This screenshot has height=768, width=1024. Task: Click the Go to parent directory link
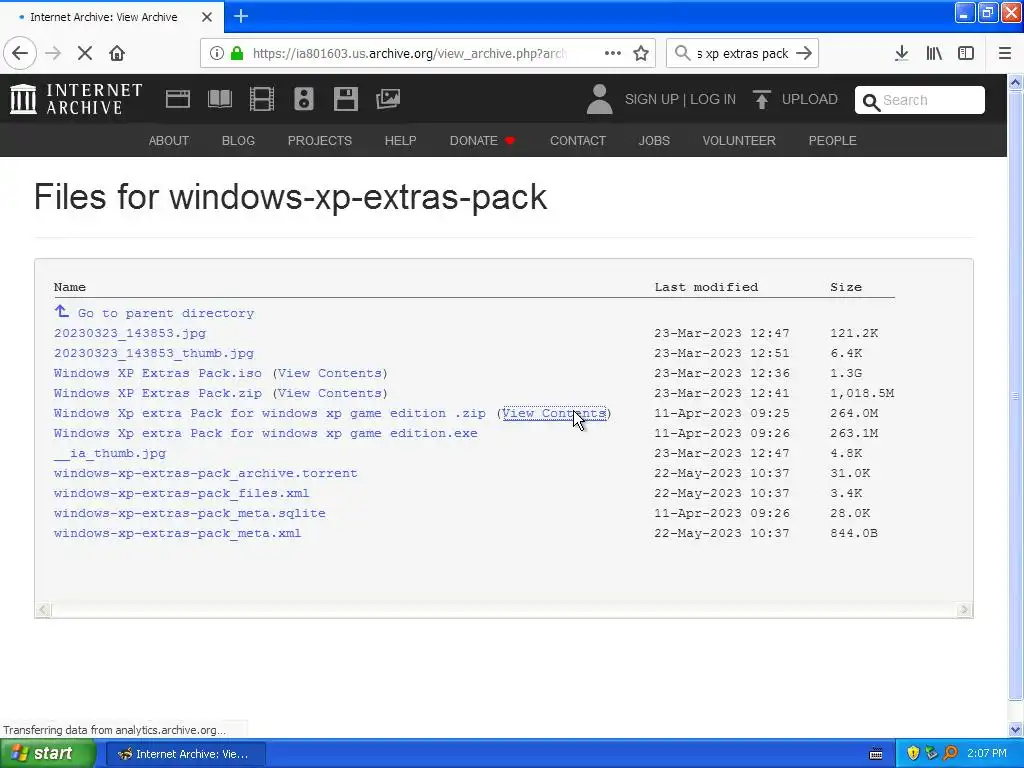coord(166,313)
